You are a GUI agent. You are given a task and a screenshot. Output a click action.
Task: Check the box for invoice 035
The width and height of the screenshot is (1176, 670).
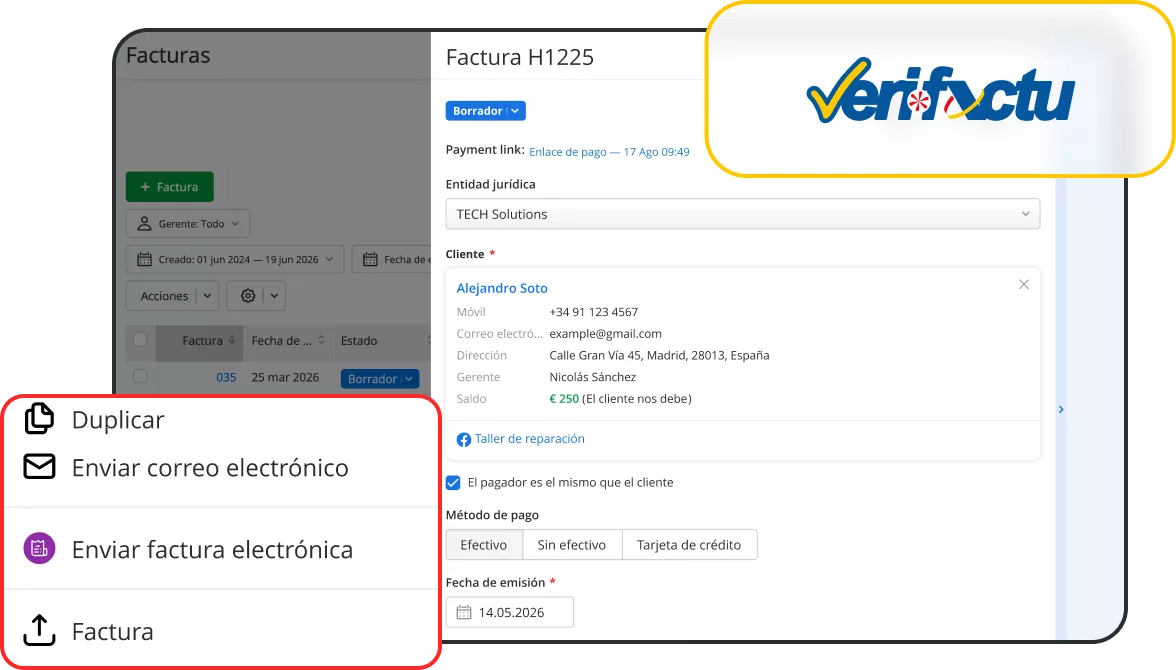pyautogui.click(x=140, y=377)
